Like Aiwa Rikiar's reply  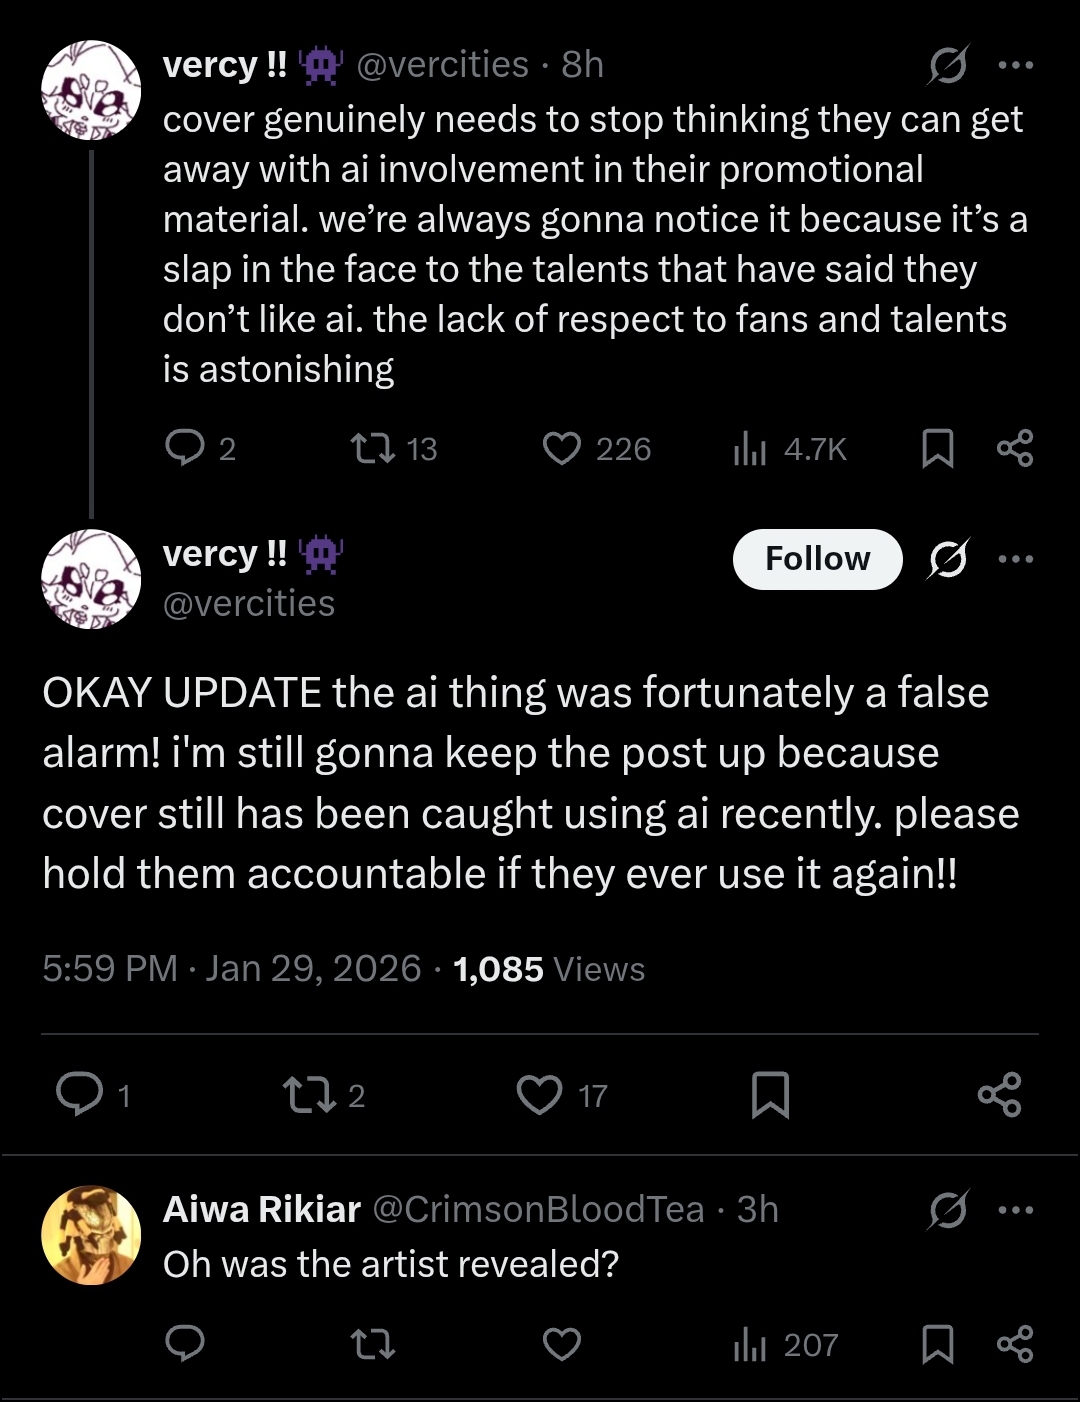562,1345
